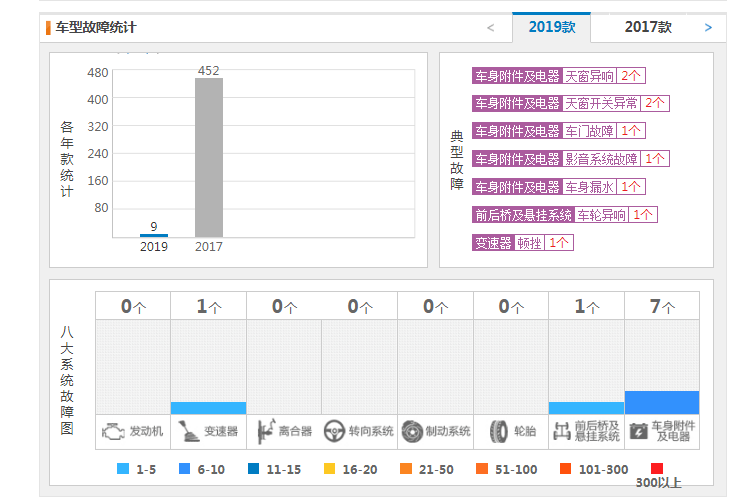Click the 2019 x-axis label
Viewport: 729px width, 503px height.
[x=154, y=247]
